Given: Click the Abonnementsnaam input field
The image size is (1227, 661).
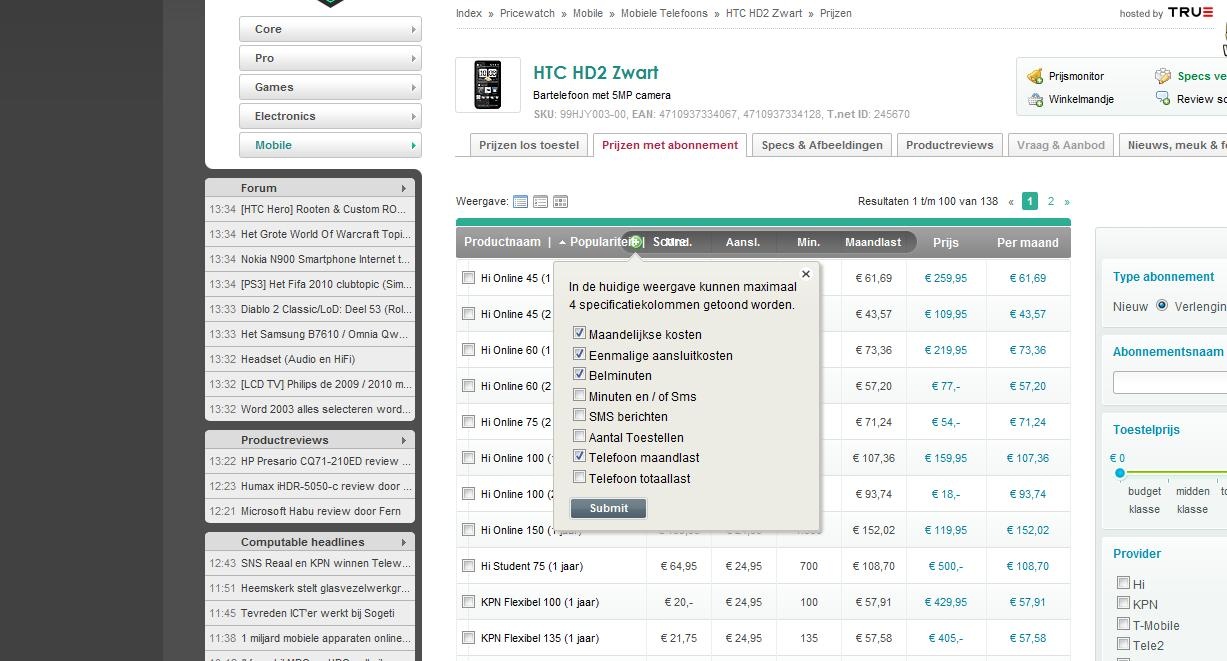Looking at the screenshot, I should 1170,382.
